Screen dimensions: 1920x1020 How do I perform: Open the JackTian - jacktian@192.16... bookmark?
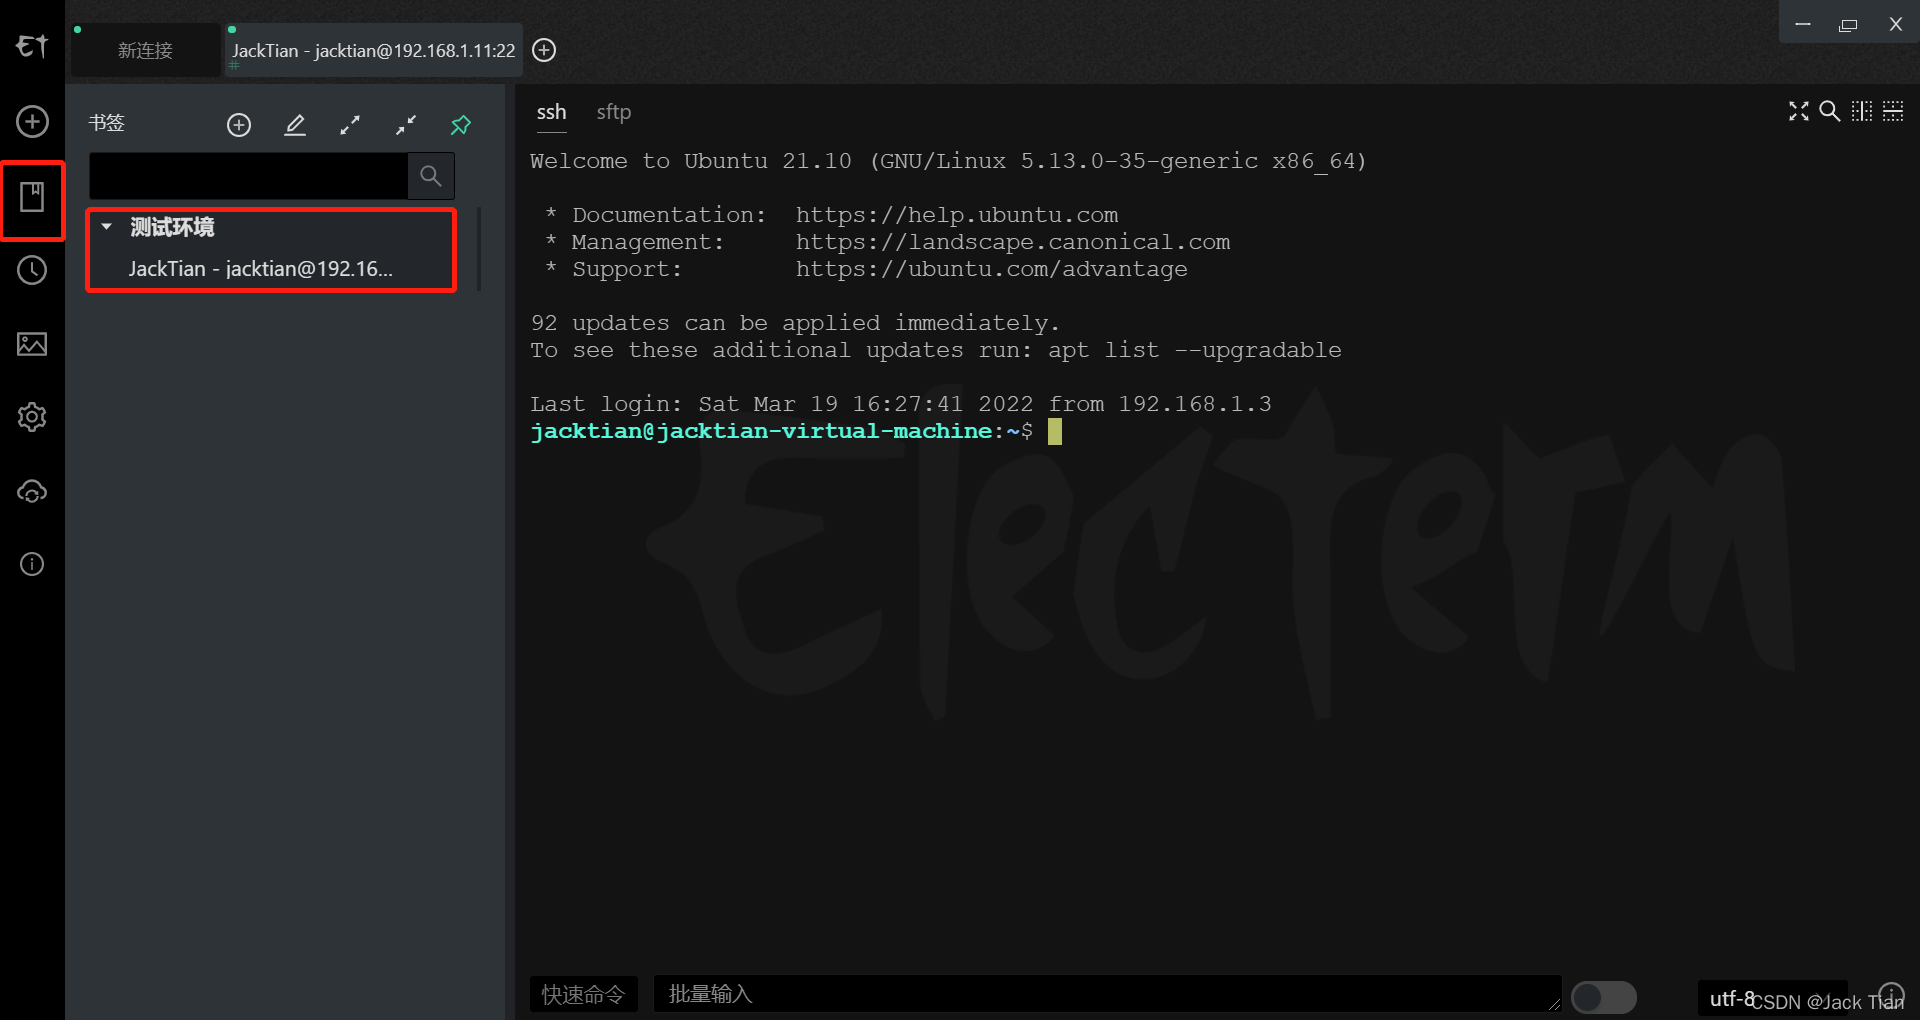(260, 269)
